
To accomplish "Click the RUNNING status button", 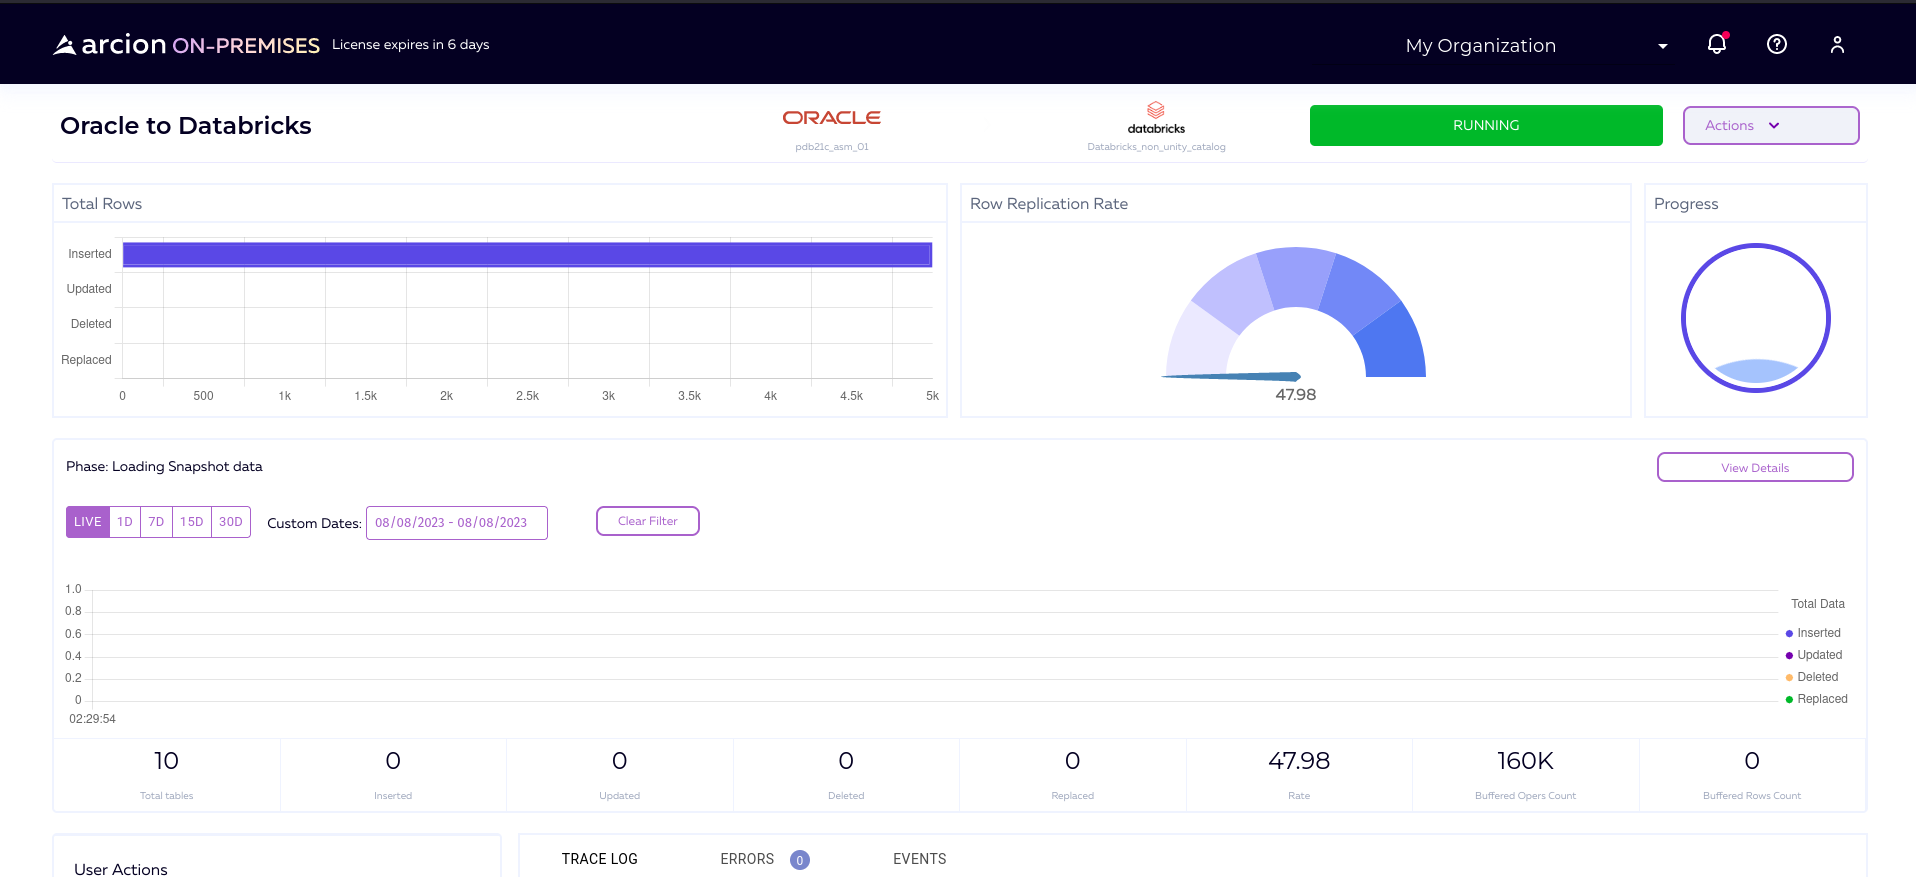I will point(1486,126).
